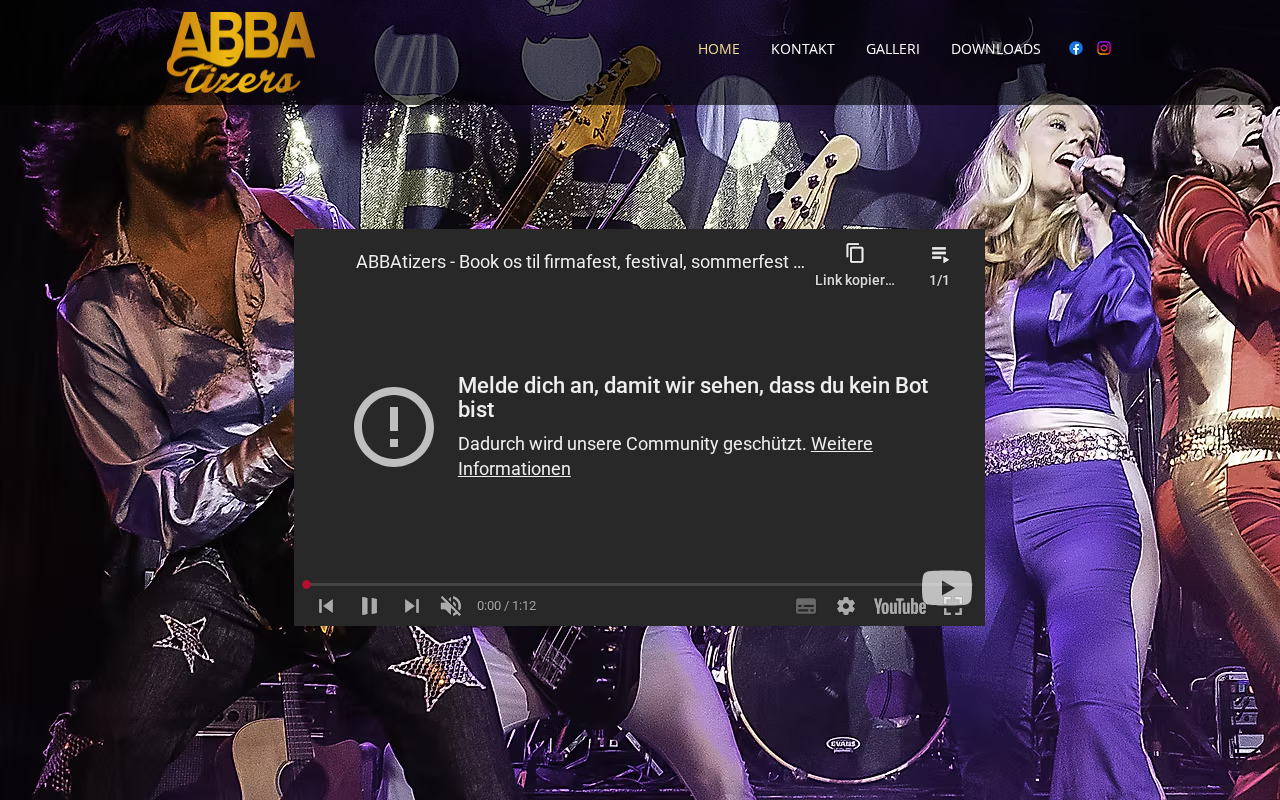Go to HOME menu item
This screenshot has height=800, width=1280.
[719, 49]
